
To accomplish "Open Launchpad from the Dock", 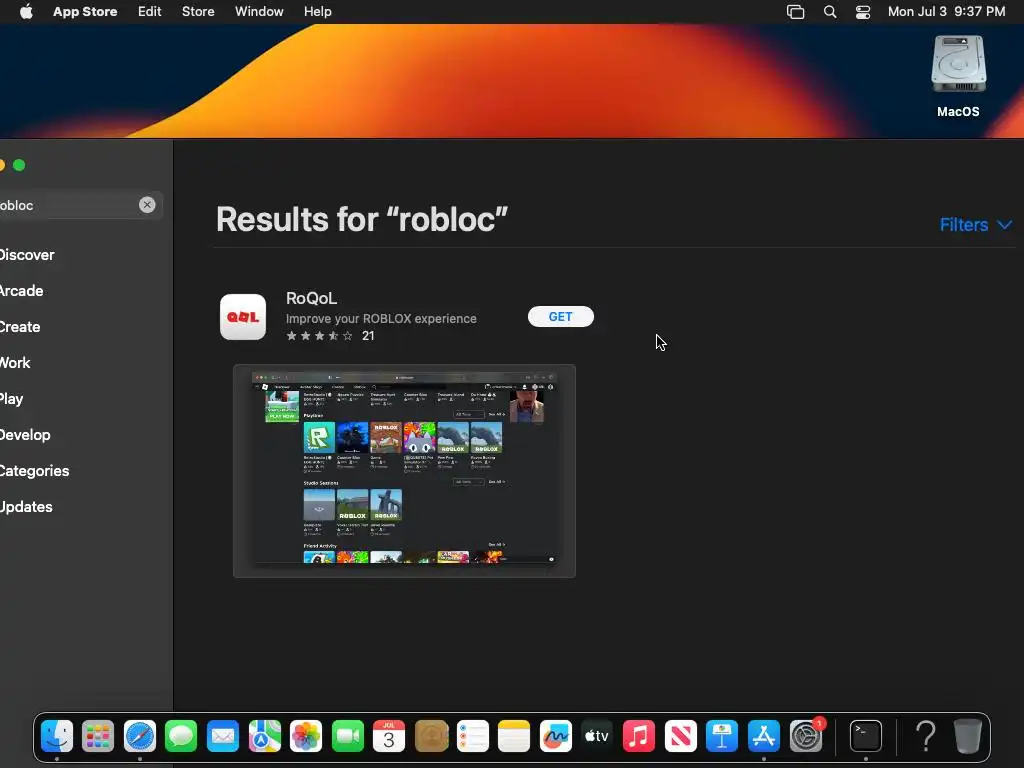I will [x=98, y=736].
